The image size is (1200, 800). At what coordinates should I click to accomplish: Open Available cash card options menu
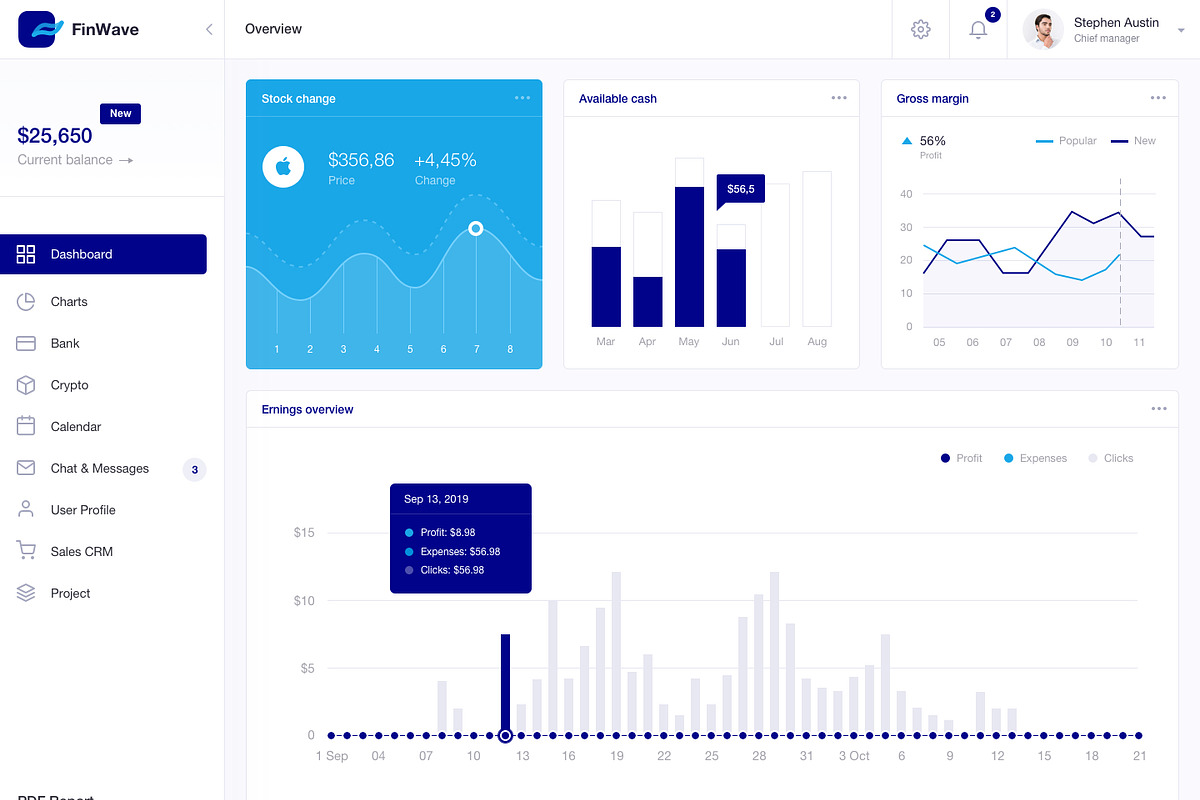click(x=839, y=98)
